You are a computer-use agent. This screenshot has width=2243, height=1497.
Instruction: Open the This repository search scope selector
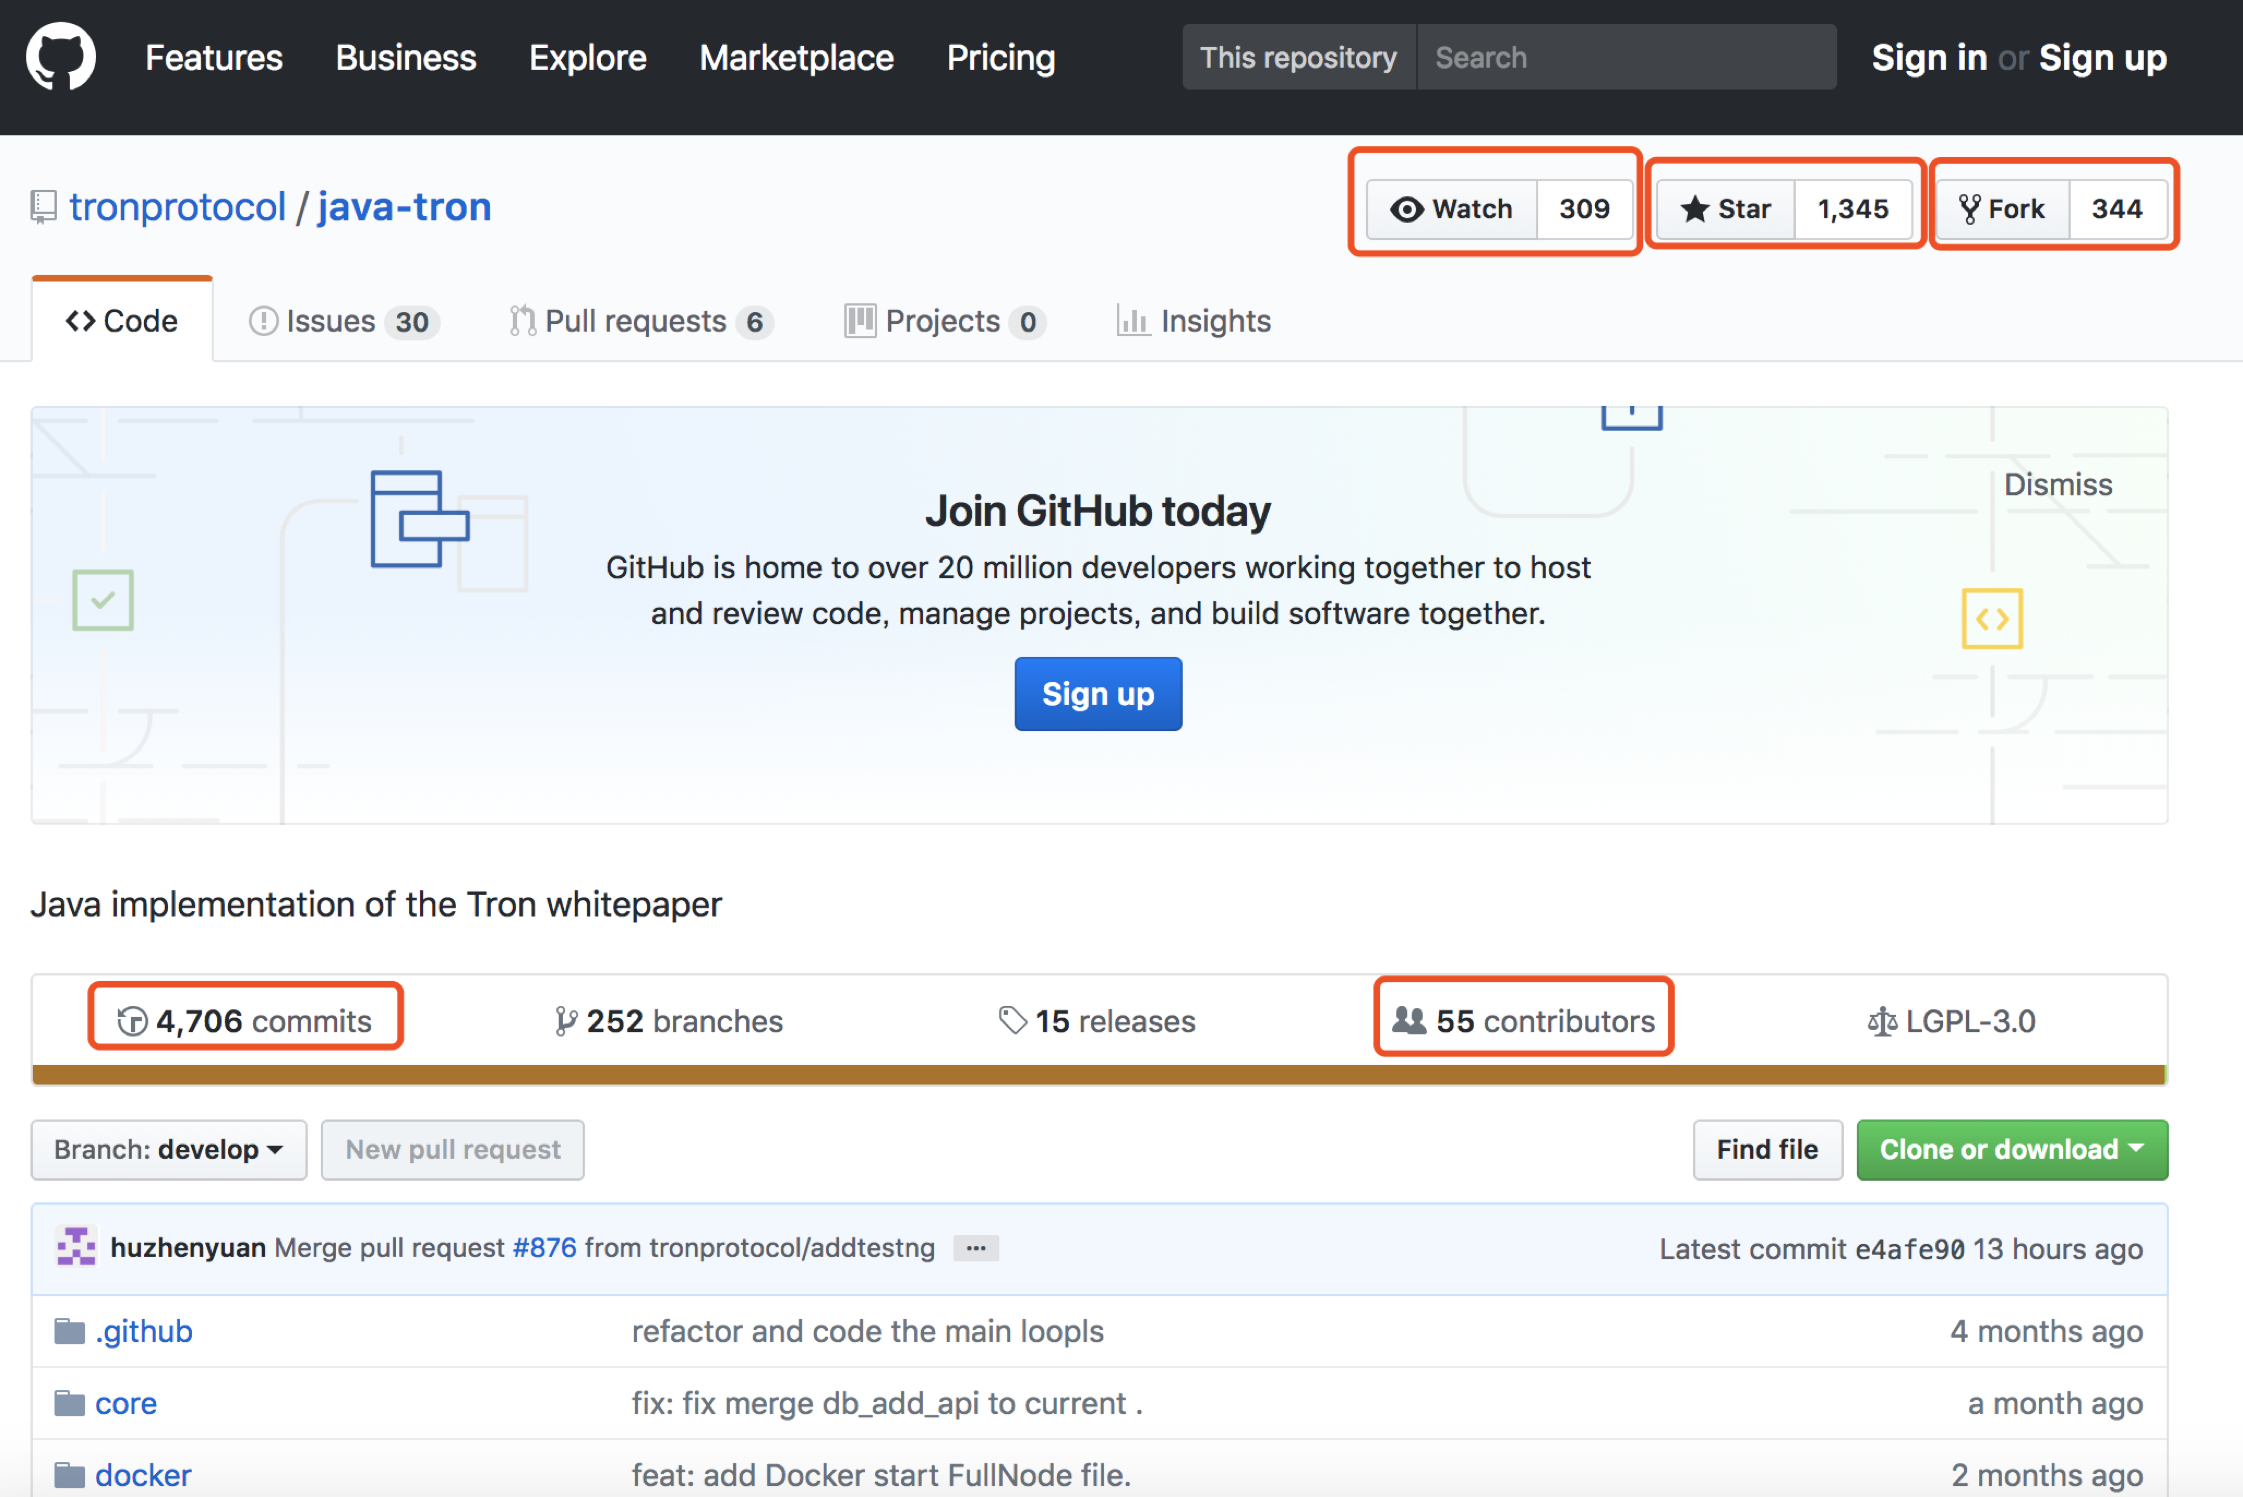click(1299, 57)
